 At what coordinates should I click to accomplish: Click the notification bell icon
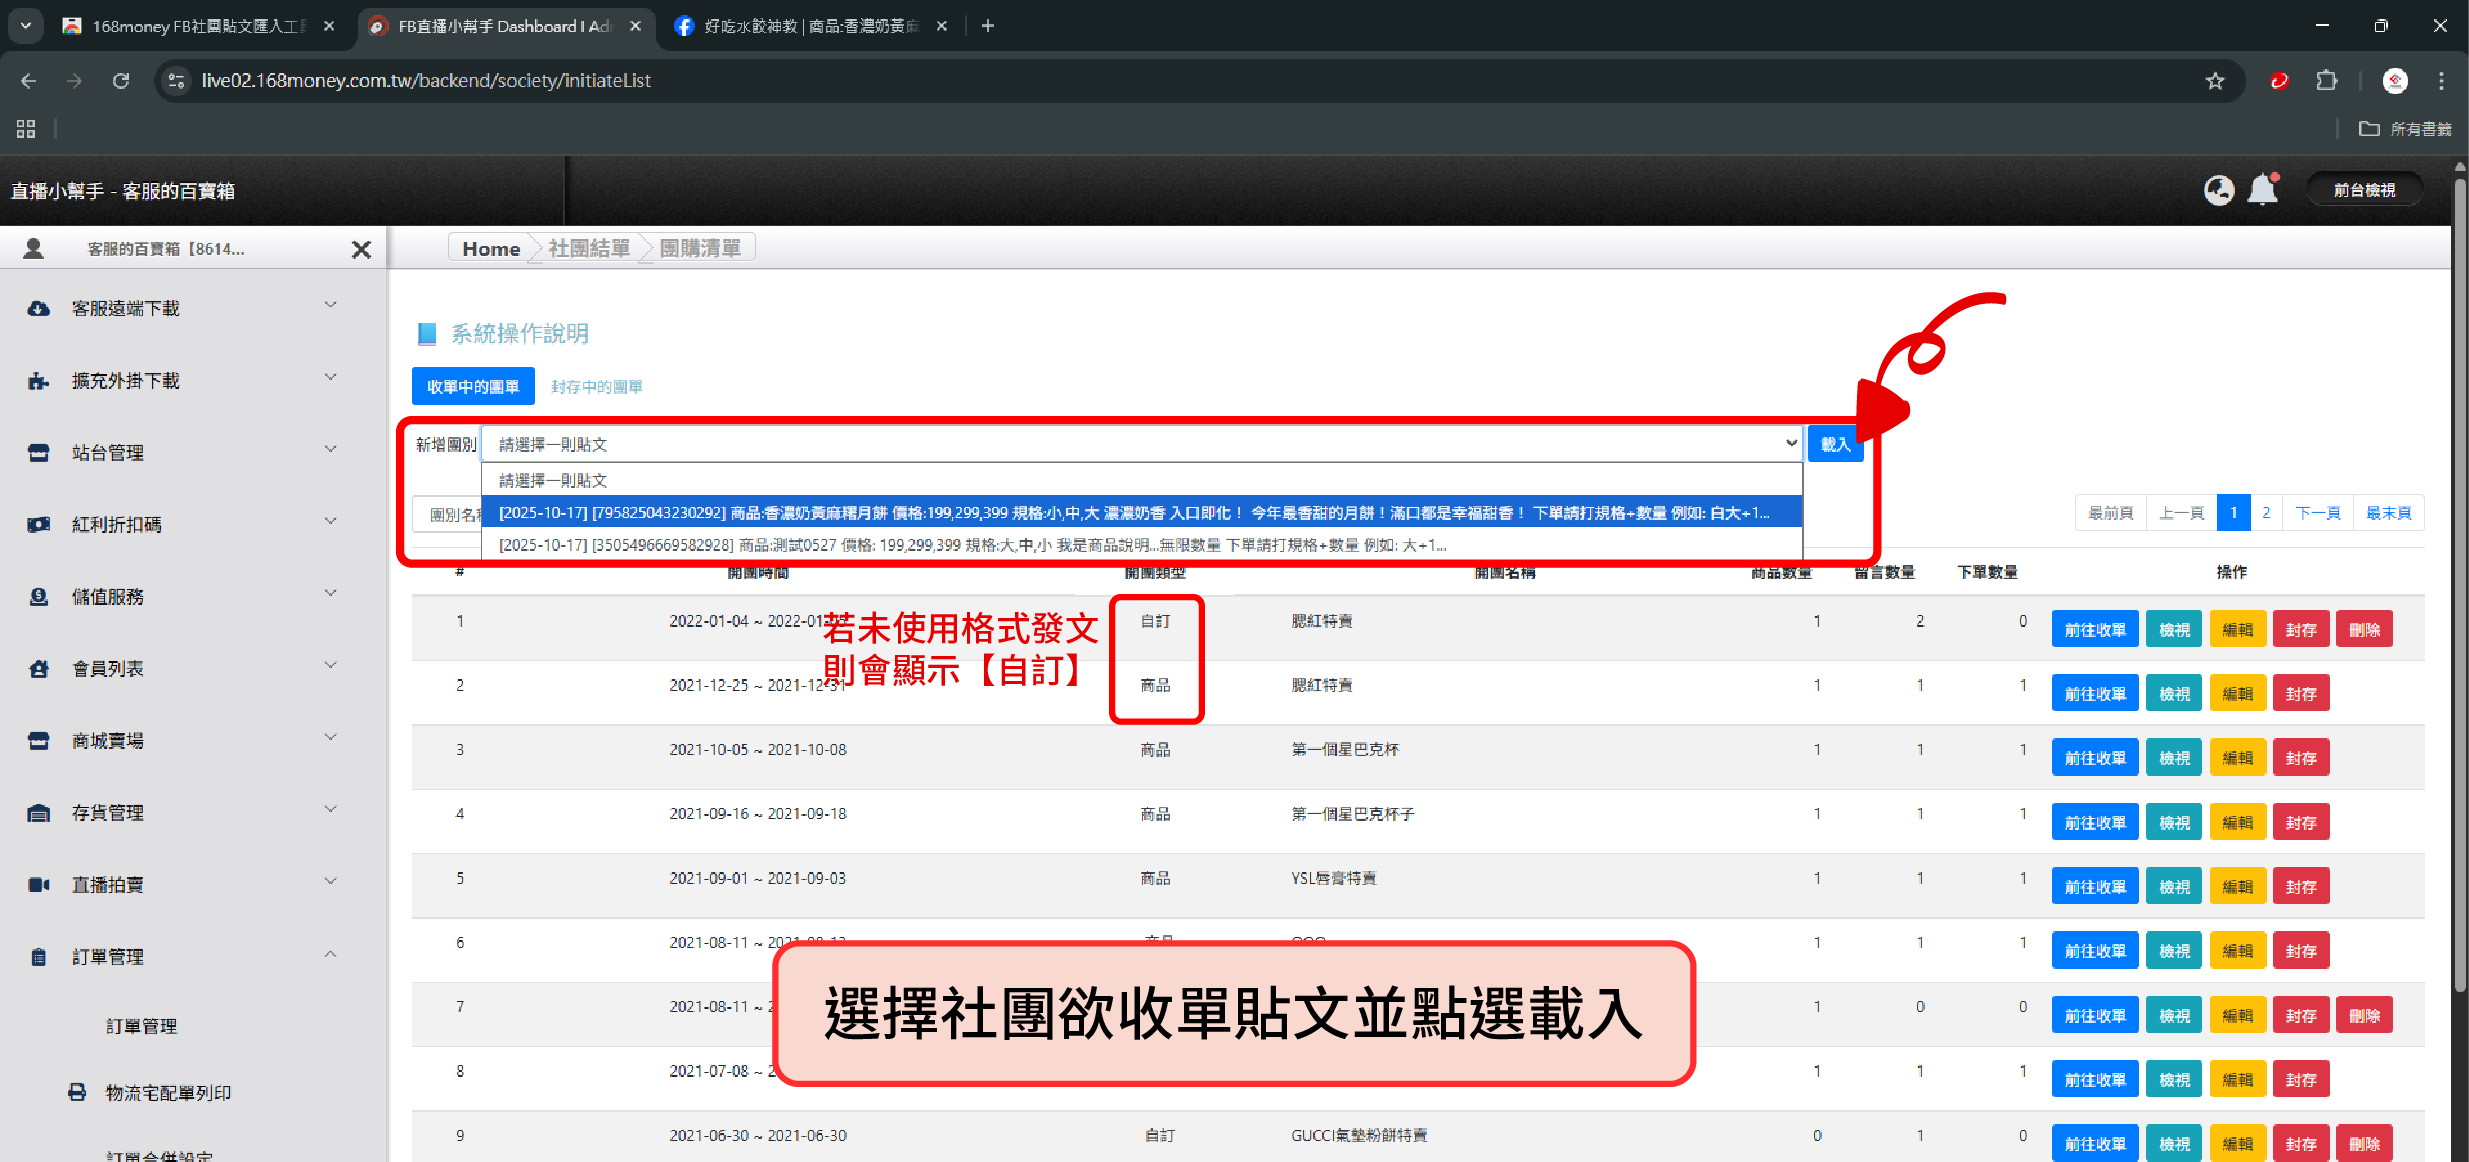tap(2262, 190)
